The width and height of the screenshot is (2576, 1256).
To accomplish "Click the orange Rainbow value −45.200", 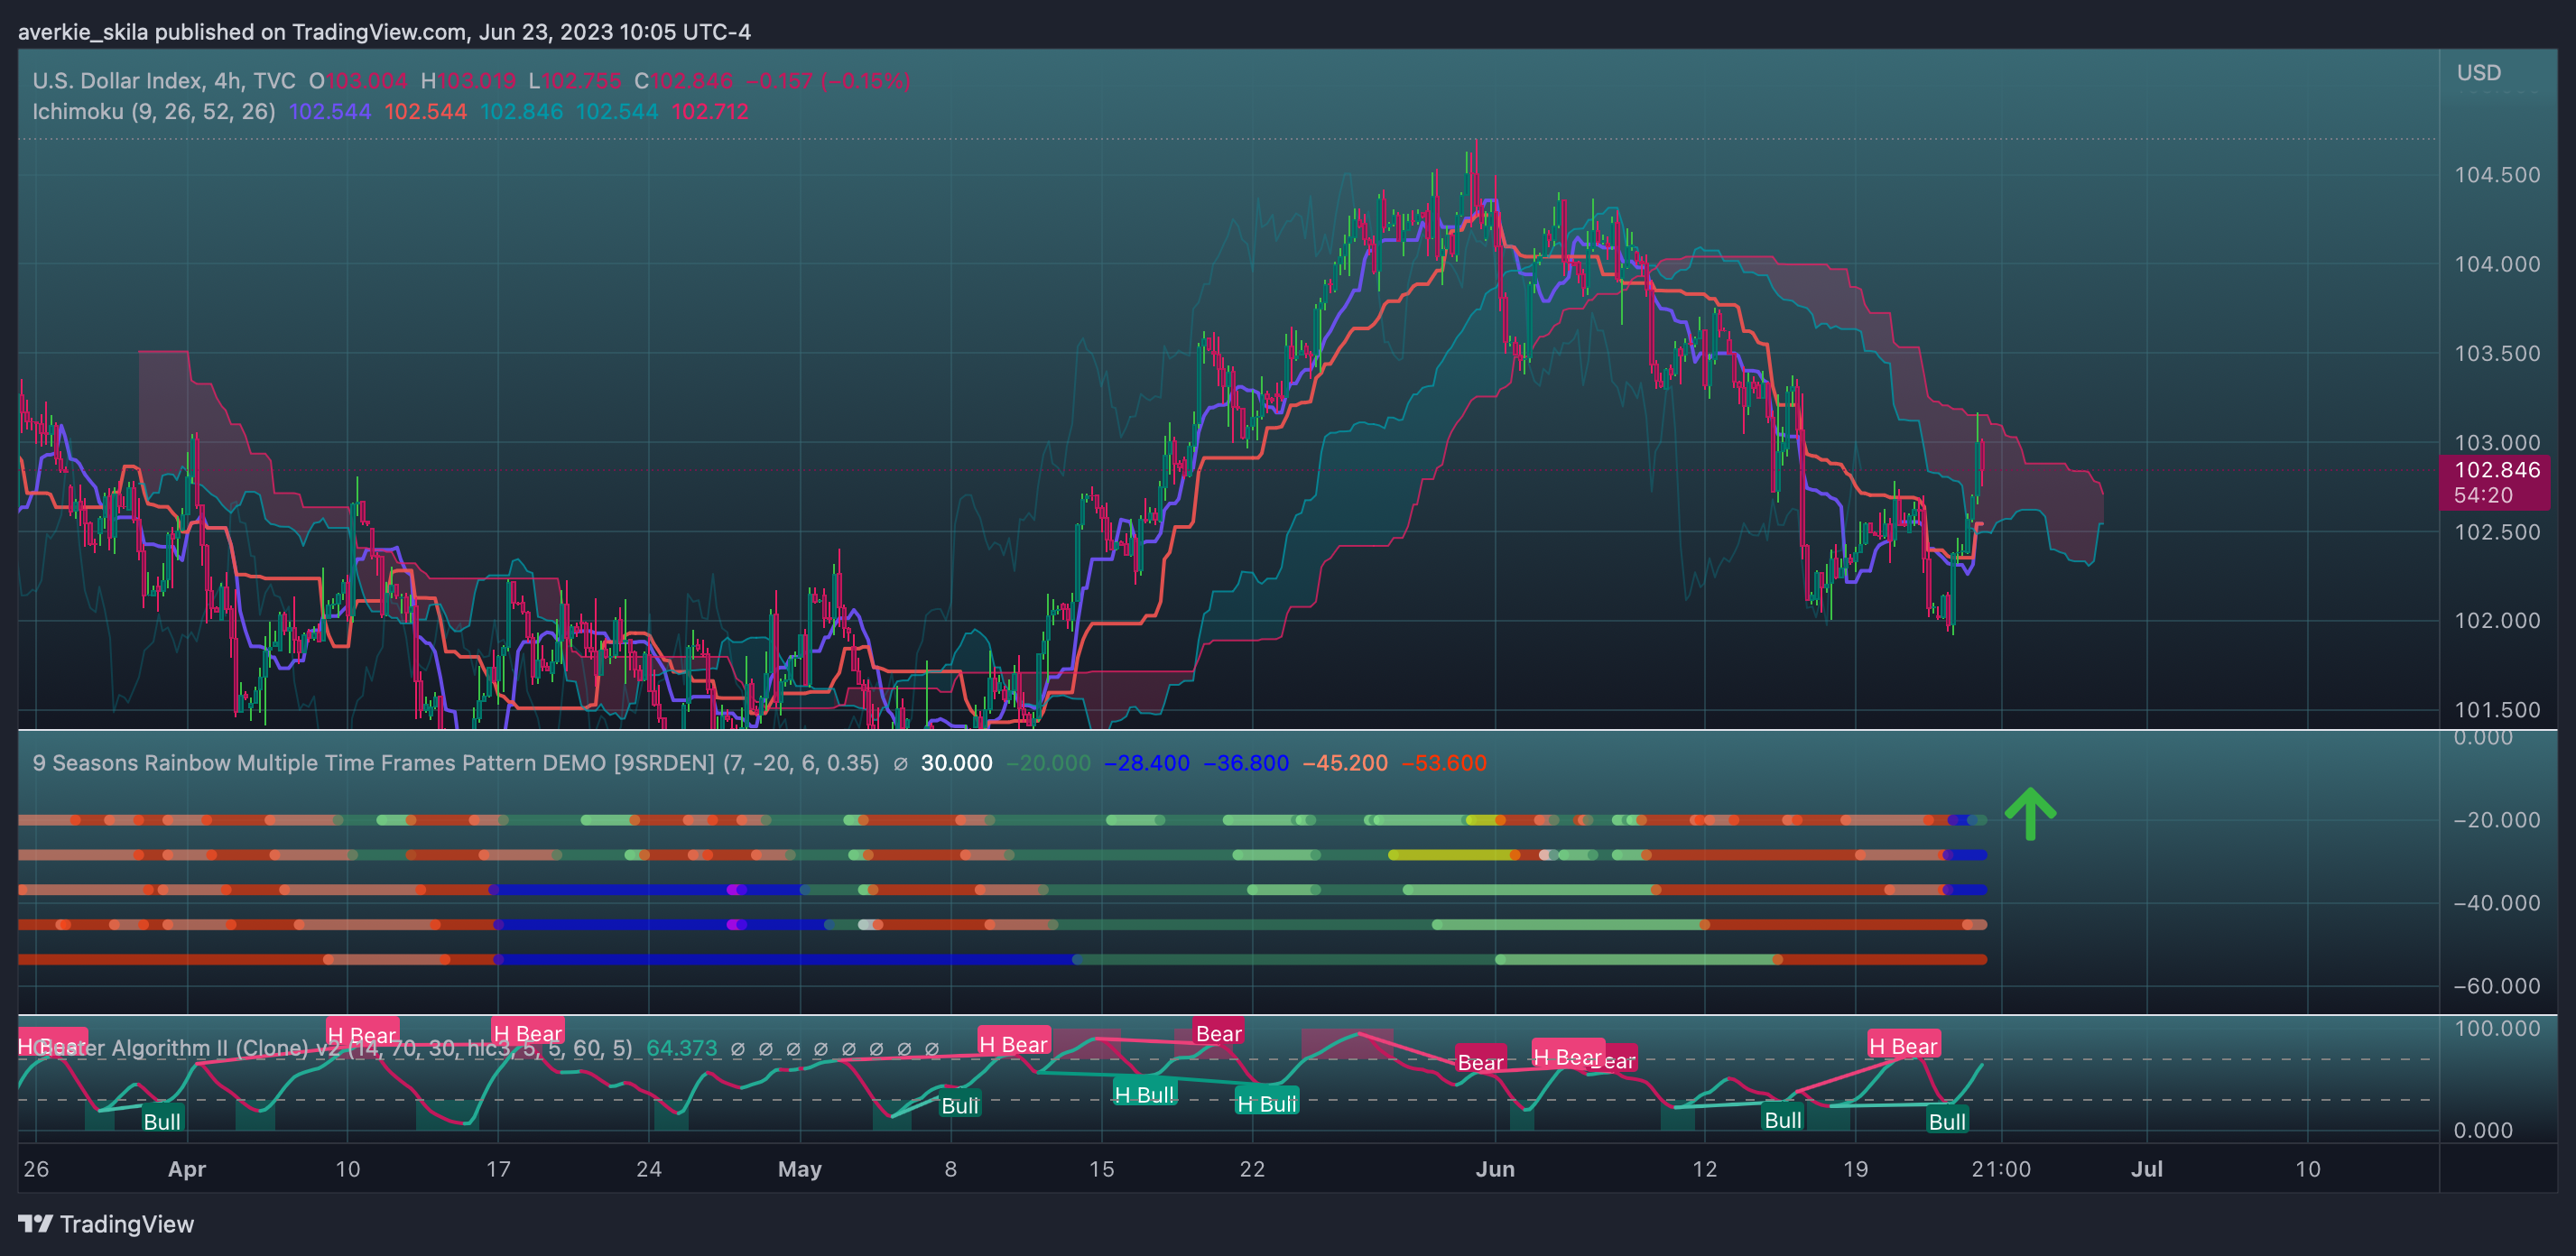I will (1345, 763).
